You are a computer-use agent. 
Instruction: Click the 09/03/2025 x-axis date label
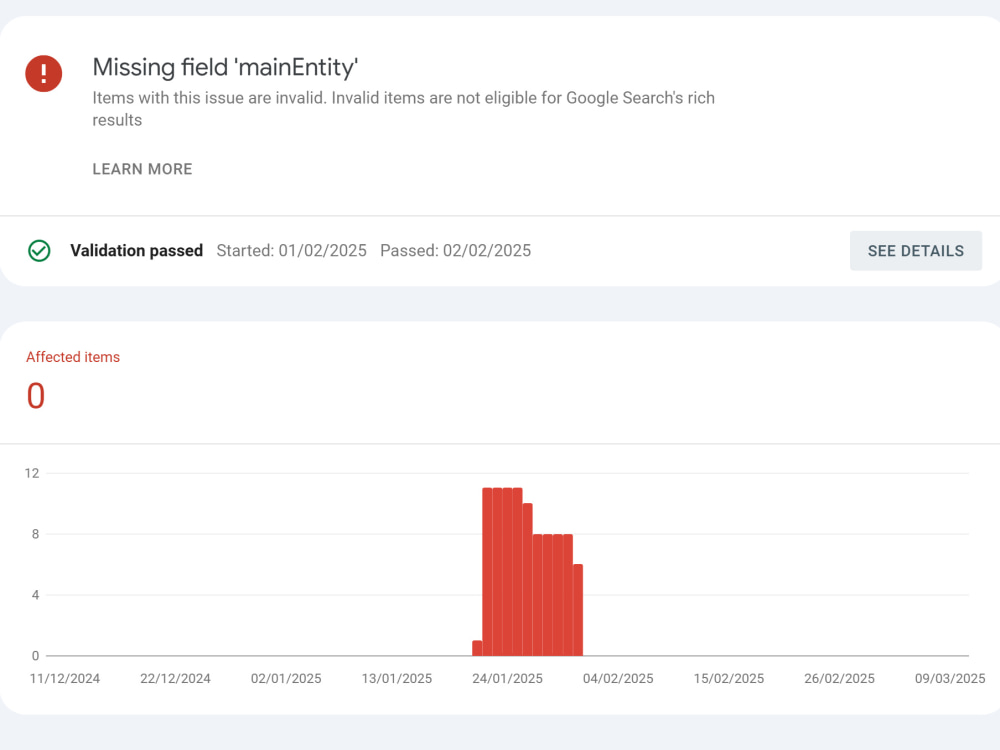coord(950,679)
